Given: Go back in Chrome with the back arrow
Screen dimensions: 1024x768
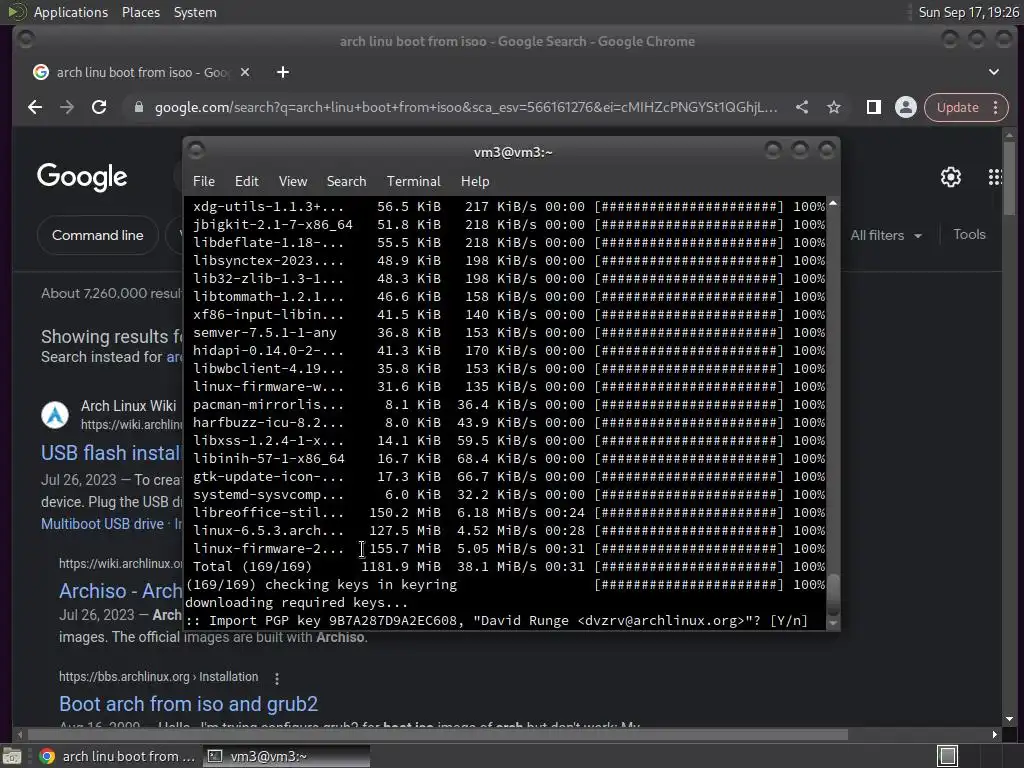Looking at the screenshot, I should 35,107.
